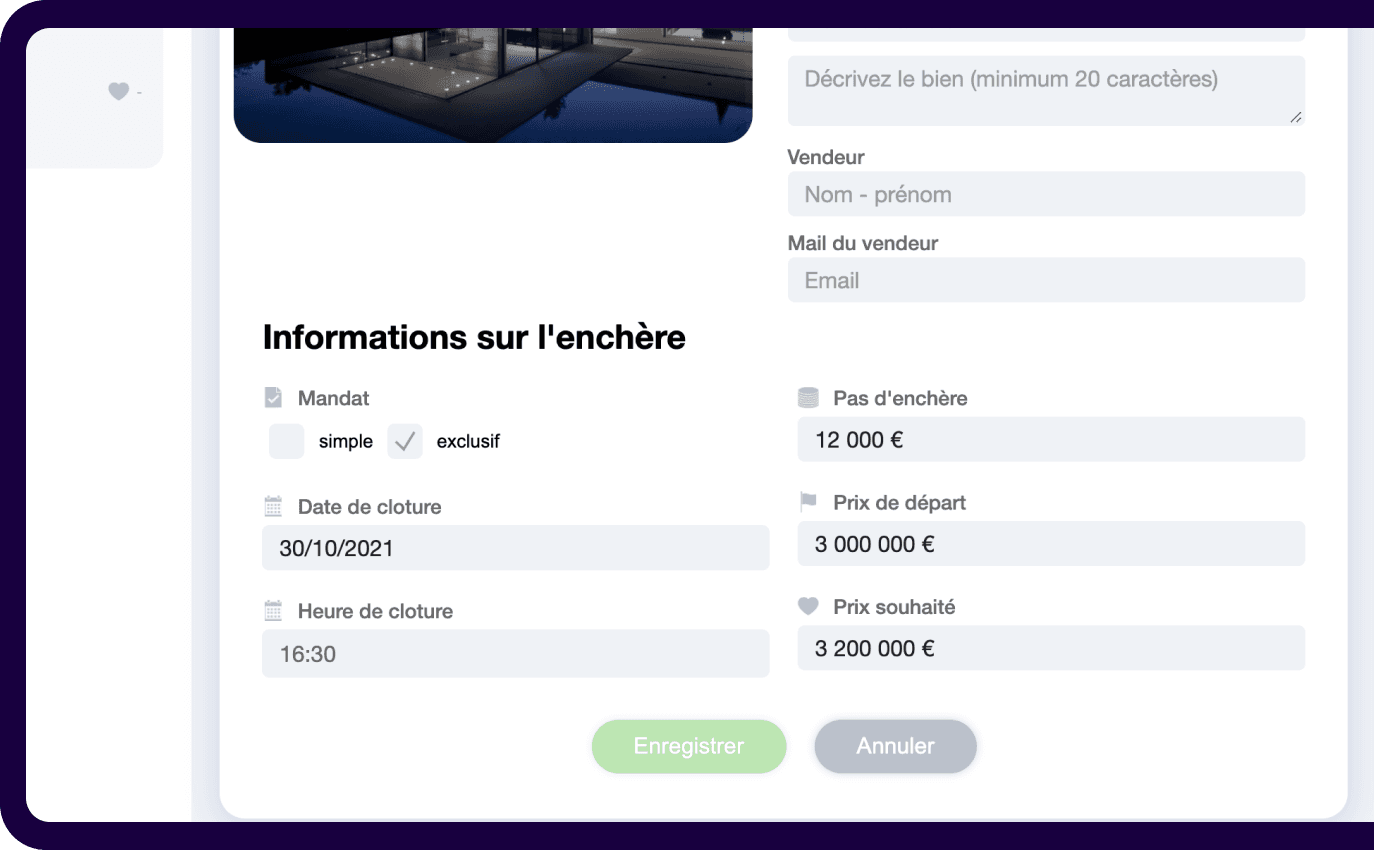Click the heart icon beside Prix souhaité
Screen dimensions: 1374x850
point(808,607)
